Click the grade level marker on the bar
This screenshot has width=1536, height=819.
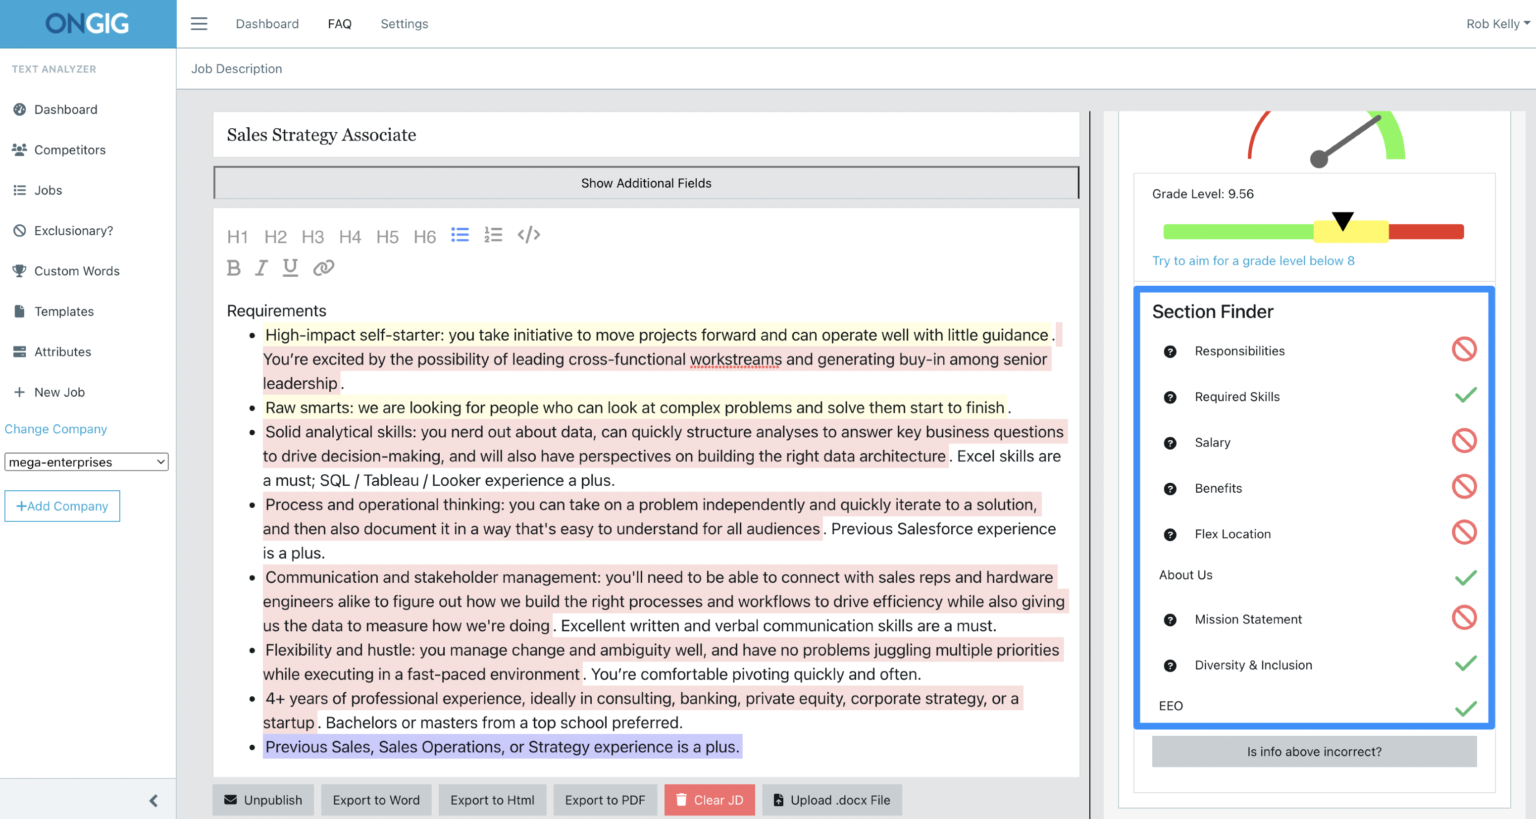[1342, 222]
